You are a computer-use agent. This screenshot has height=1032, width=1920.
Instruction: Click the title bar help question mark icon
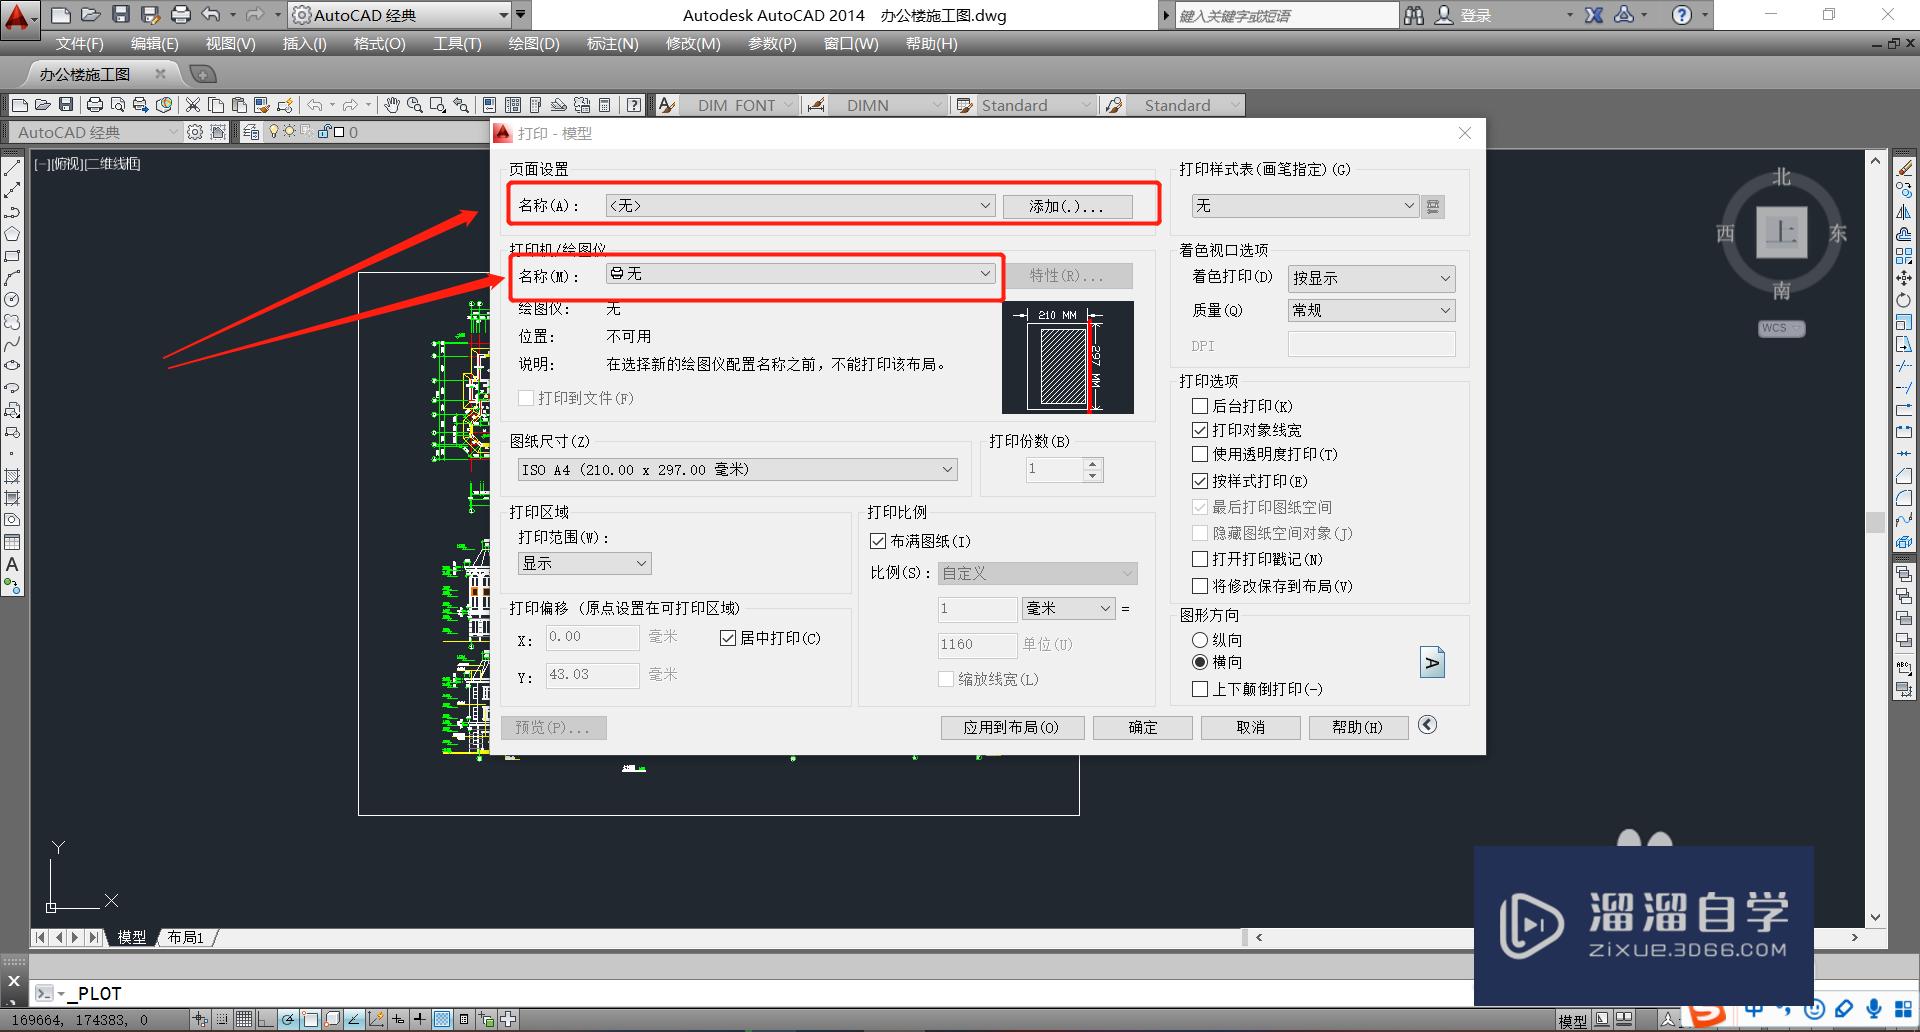(1682, 15)
